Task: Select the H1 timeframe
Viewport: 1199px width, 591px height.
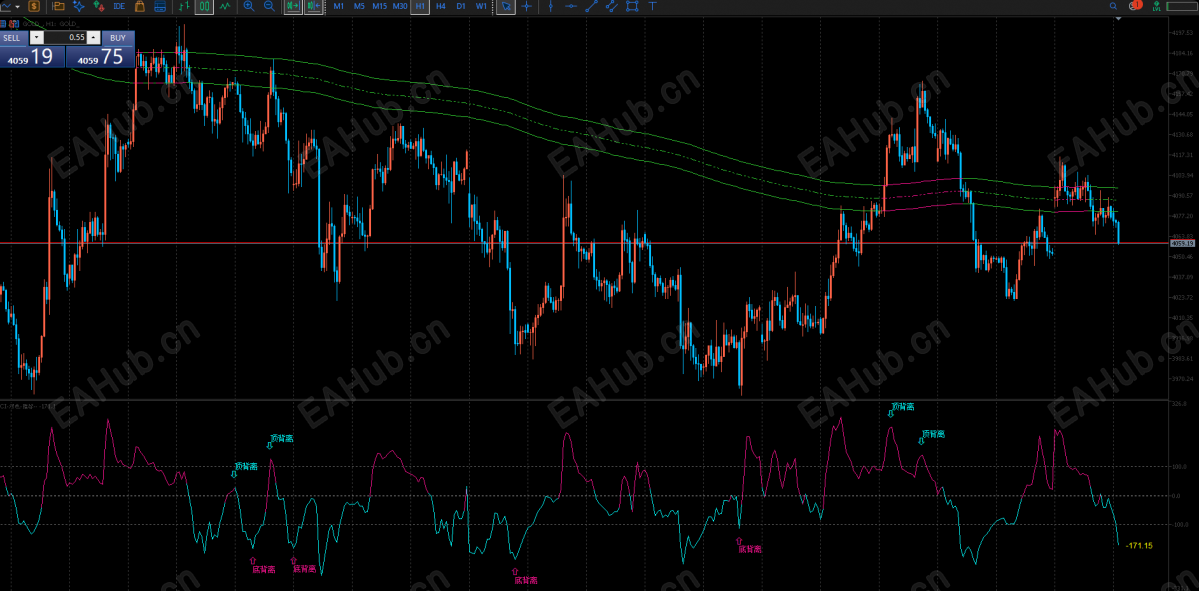Action: tap(420, 6)
